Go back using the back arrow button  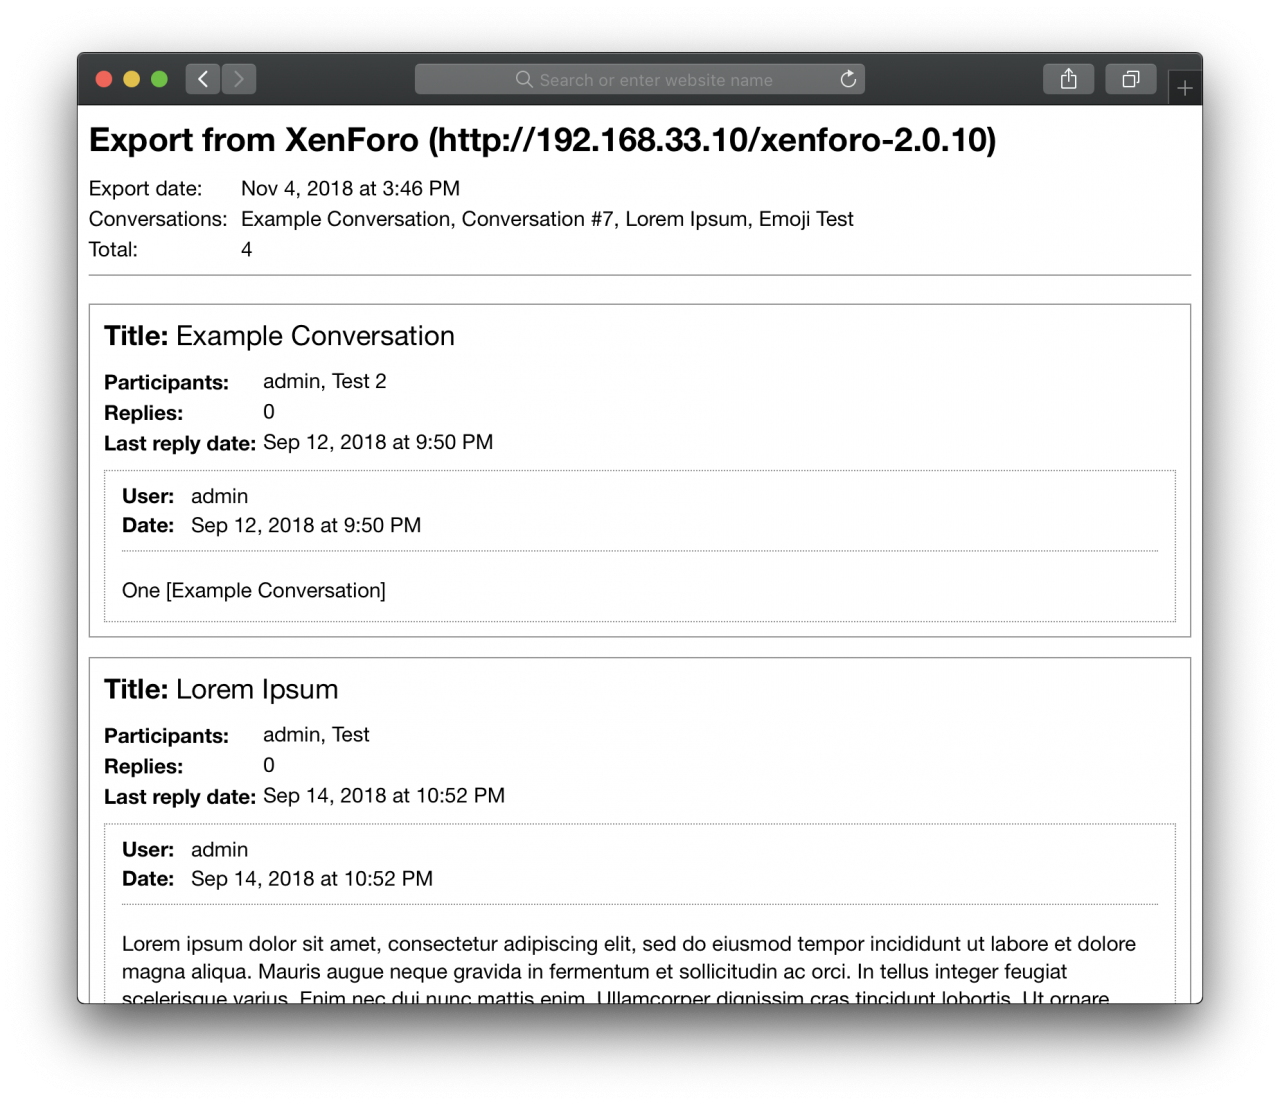pyautogui.click(x=202, y=79)
